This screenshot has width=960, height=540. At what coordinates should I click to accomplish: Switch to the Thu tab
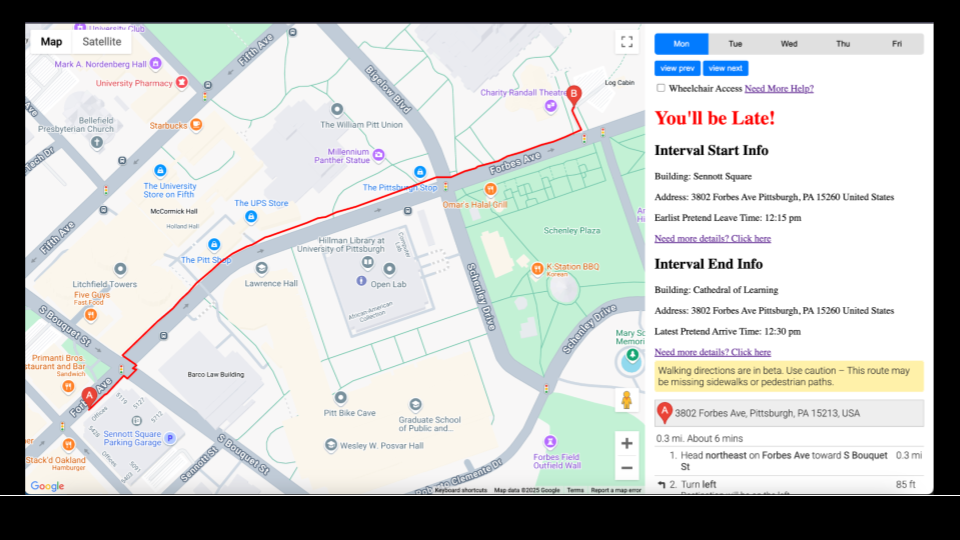point(843,44)
